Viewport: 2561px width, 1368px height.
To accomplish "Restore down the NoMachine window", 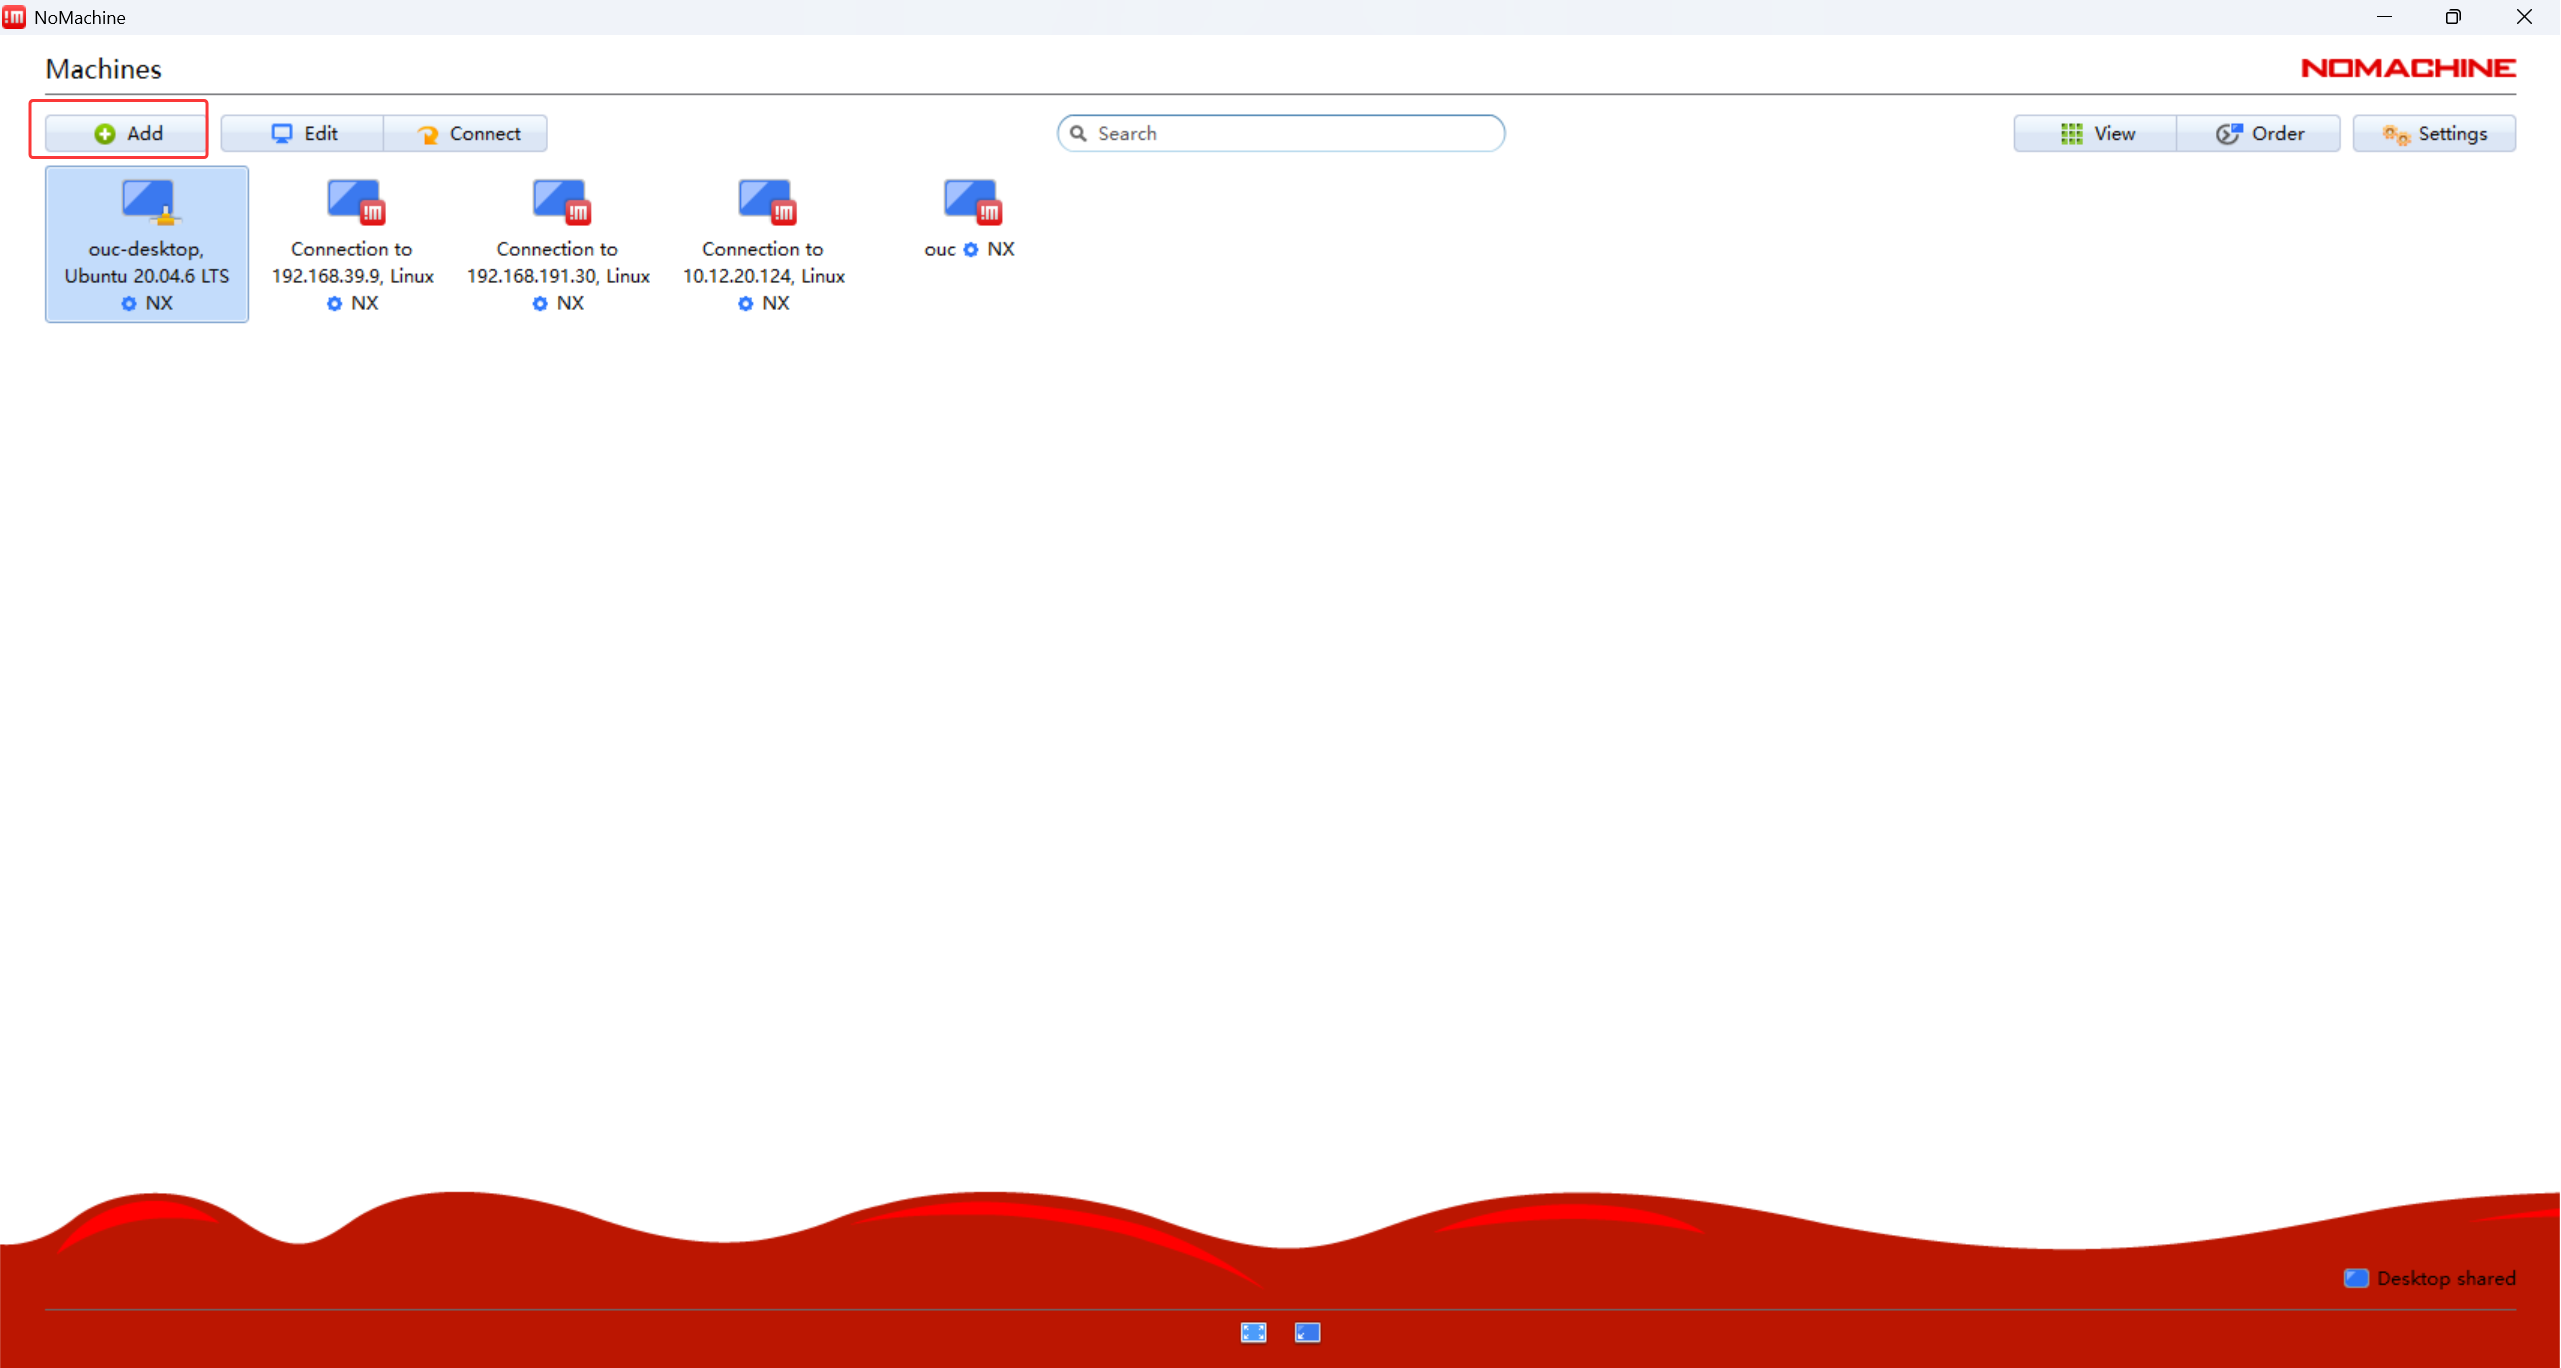I will click(2453, 17).
